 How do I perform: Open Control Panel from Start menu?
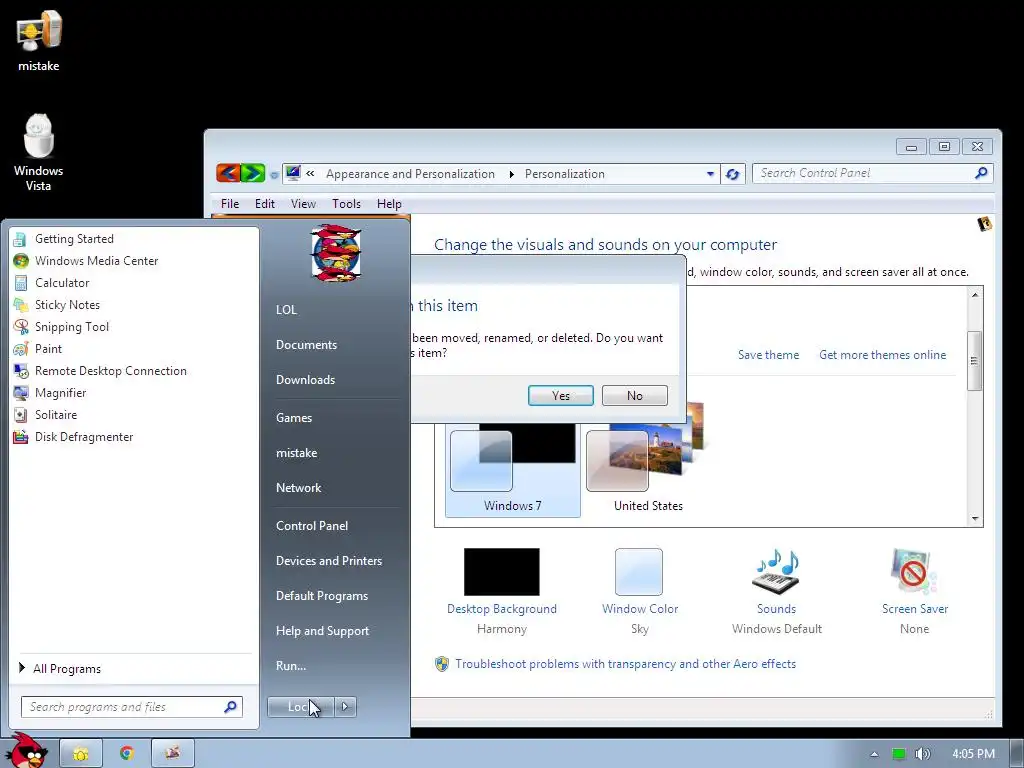coord(312,526)
